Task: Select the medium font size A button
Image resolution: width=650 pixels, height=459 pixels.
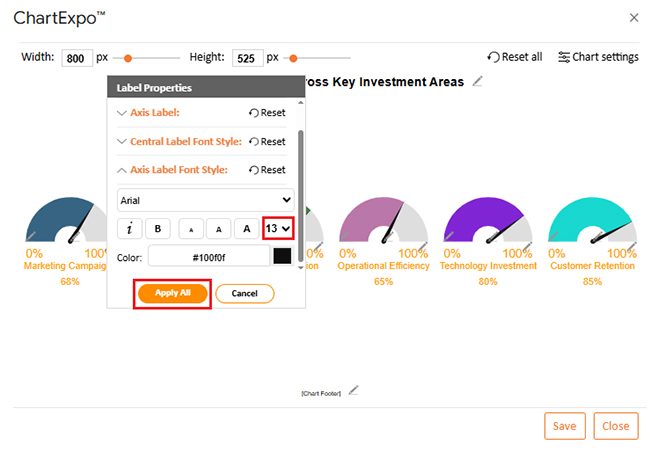Action: [x=219, y=229]
